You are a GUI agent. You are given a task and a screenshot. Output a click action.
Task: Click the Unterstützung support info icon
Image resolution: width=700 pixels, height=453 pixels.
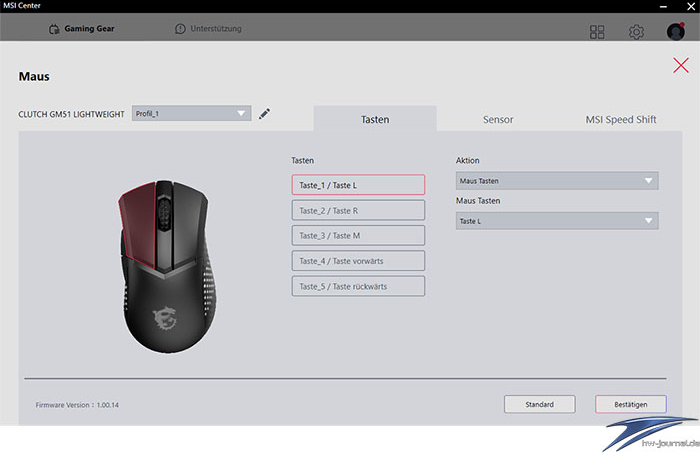pyautogui.click(x=180, y=29)
